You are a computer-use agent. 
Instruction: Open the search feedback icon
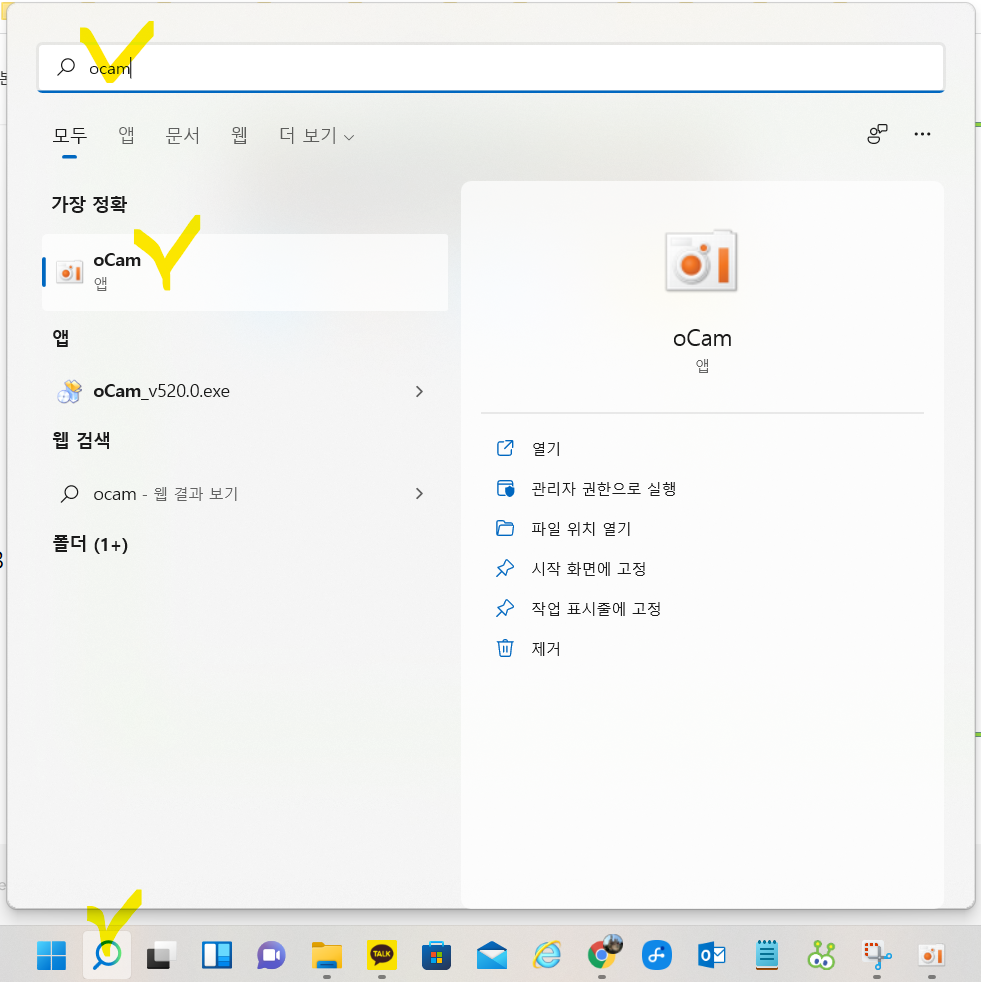click(x=877, y=133)
